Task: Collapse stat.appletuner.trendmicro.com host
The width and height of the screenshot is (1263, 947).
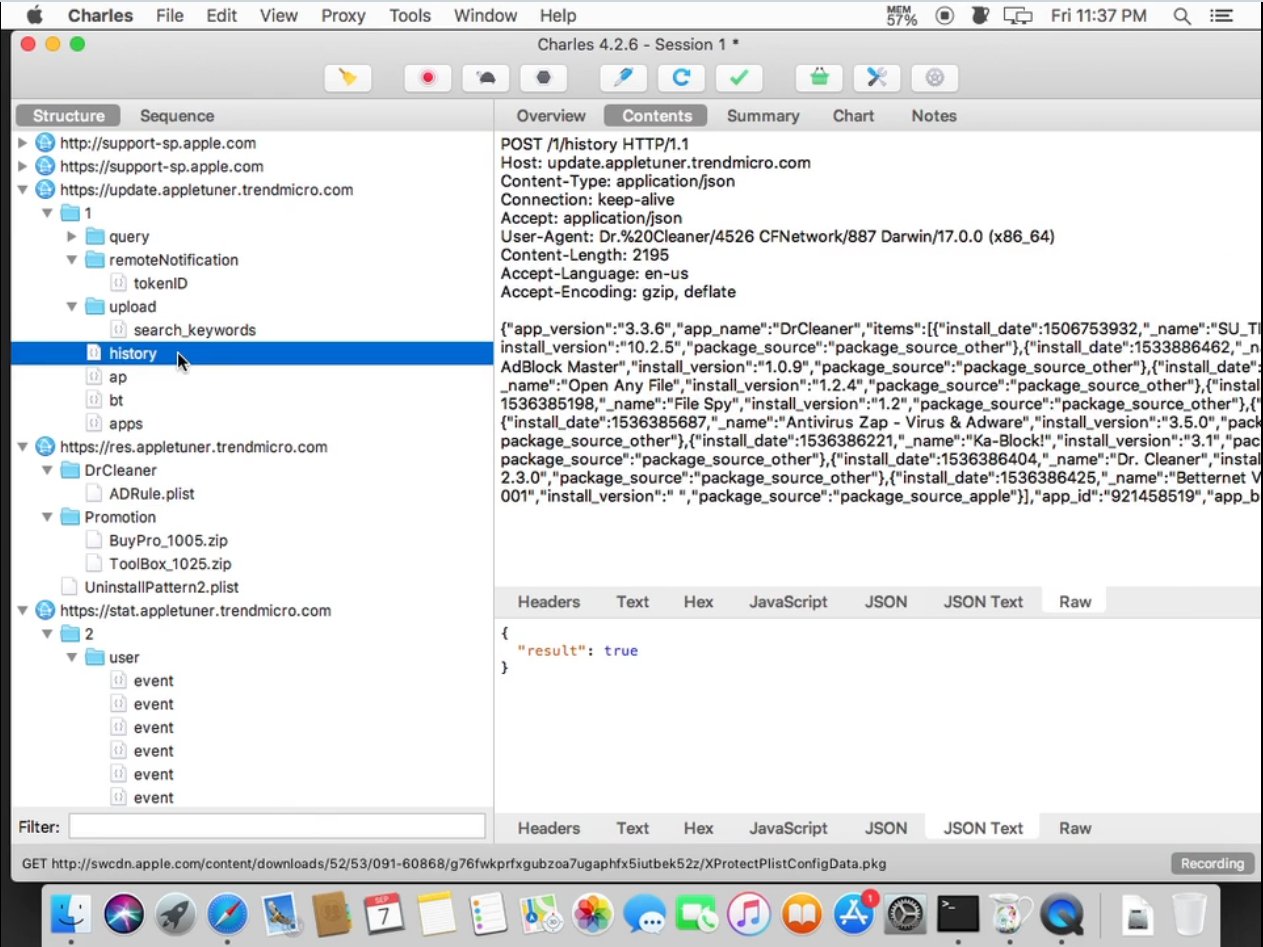Action: [x=24, y=611]
